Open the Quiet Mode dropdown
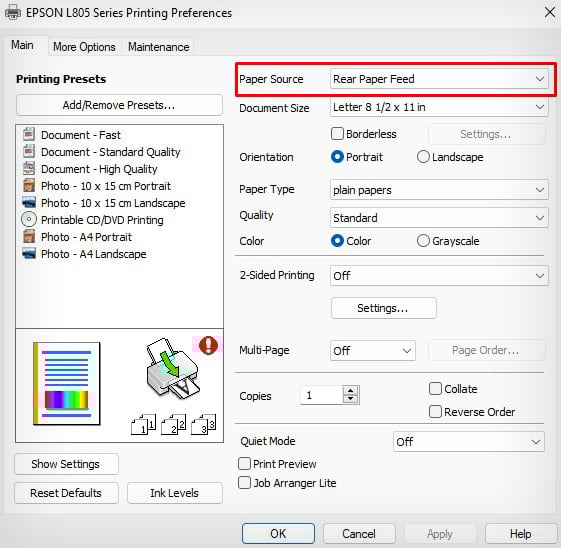This screenshot has width=561, height=548. (x=469, y=441)
